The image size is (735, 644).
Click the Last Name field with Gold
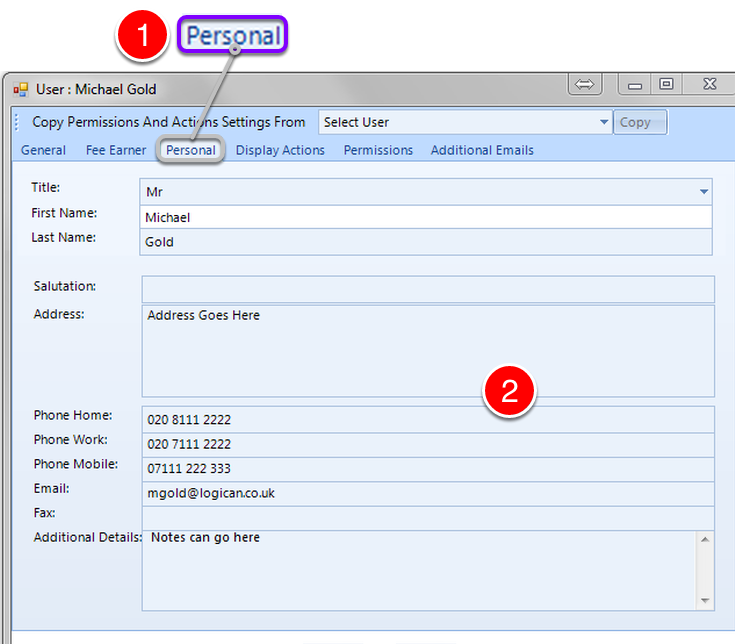tap(426, 242)
